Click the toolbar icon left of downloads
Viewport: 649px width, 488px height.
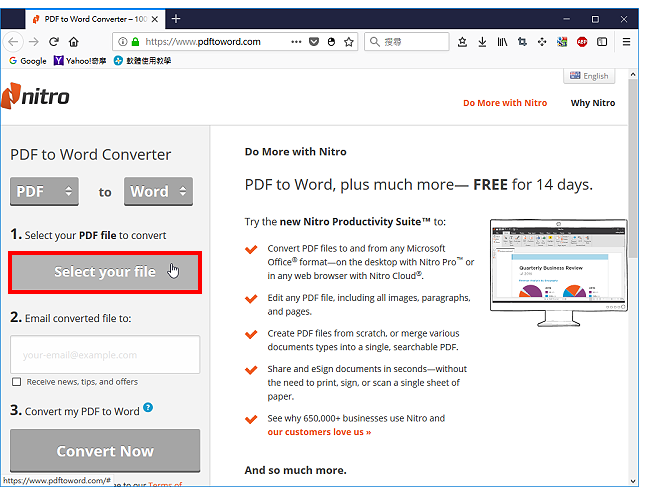462,42
